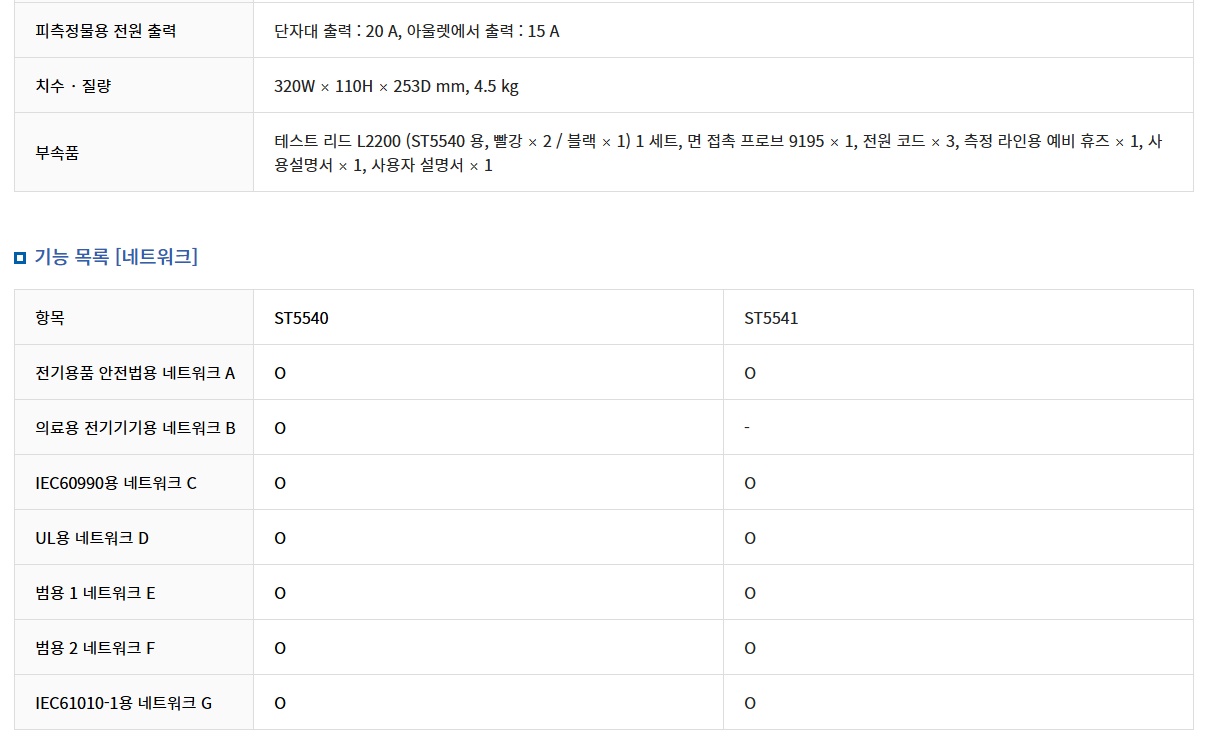This screenshot has width=1208, height=754.
Task: Click the dash in ST5541 네트워크 B cell
Action: click(x=747, y=428)
